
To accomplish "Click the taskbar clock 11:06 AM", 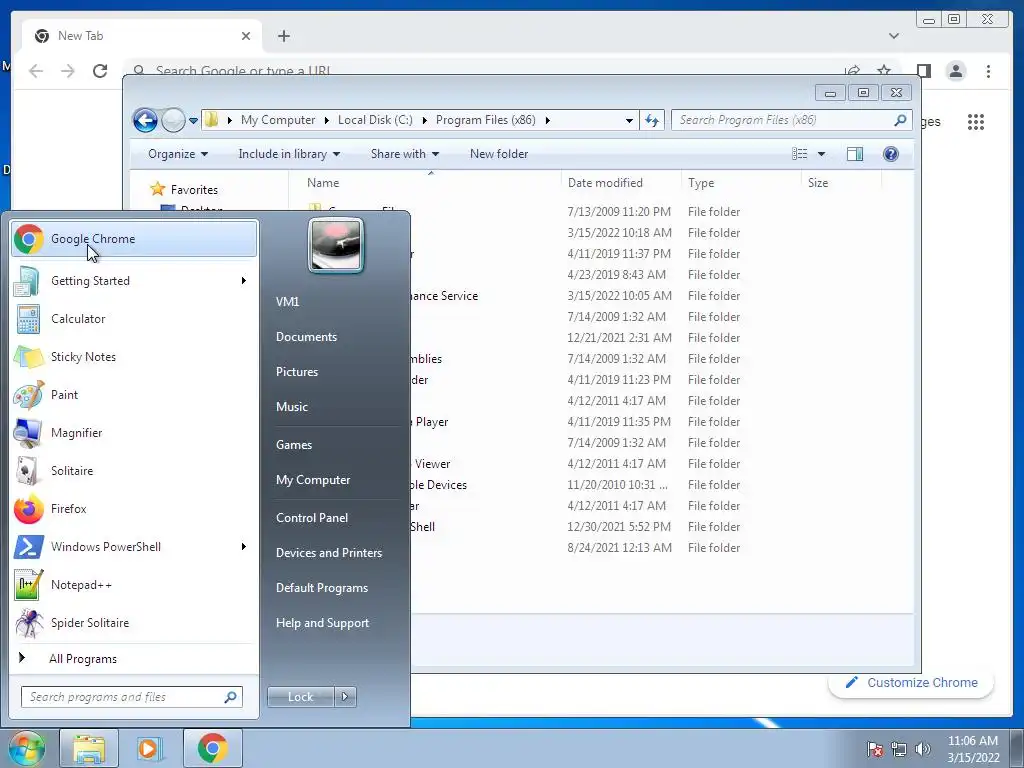I will click(x=973, y=741).
